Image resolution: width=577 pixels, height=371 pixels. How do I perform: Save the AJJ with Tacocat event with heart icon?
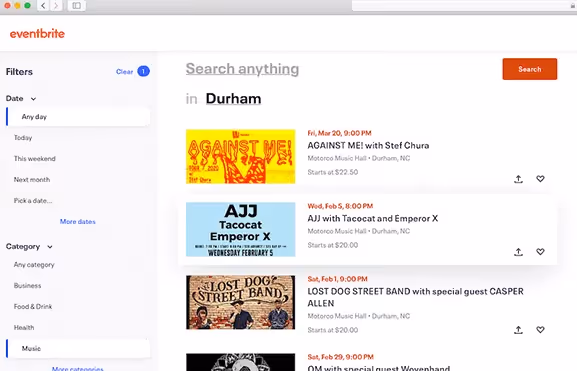pos(540,252)
